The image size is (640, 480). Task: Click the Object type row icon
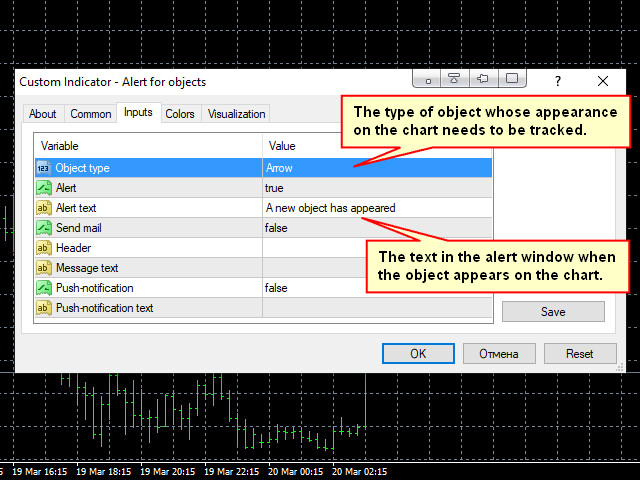44,168
